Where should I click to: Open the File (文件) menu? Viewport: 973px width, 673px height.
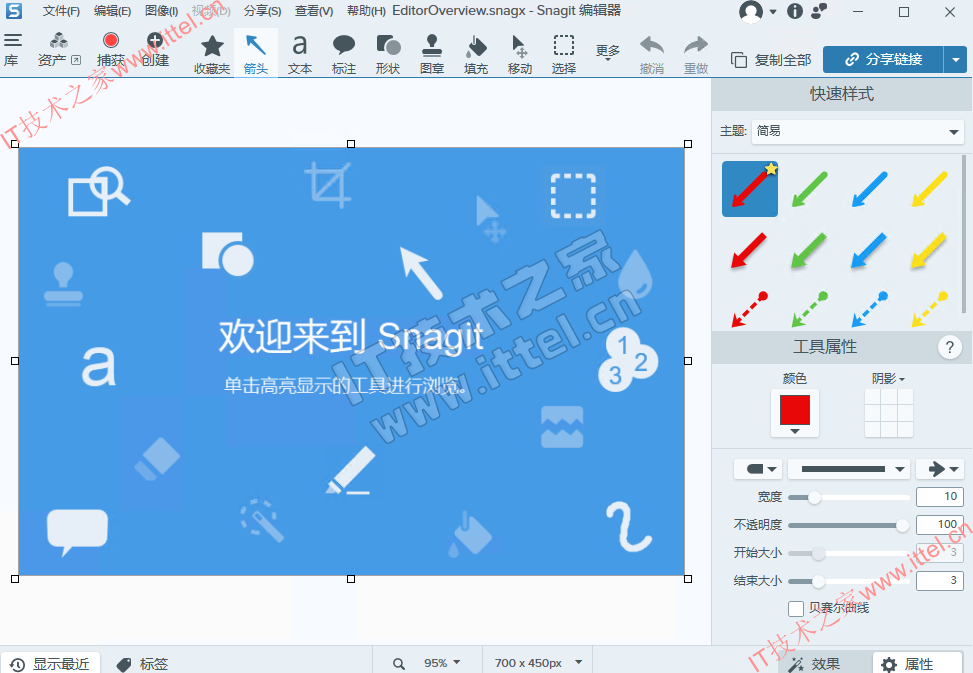pyautogui.click(x=61, y=11)
